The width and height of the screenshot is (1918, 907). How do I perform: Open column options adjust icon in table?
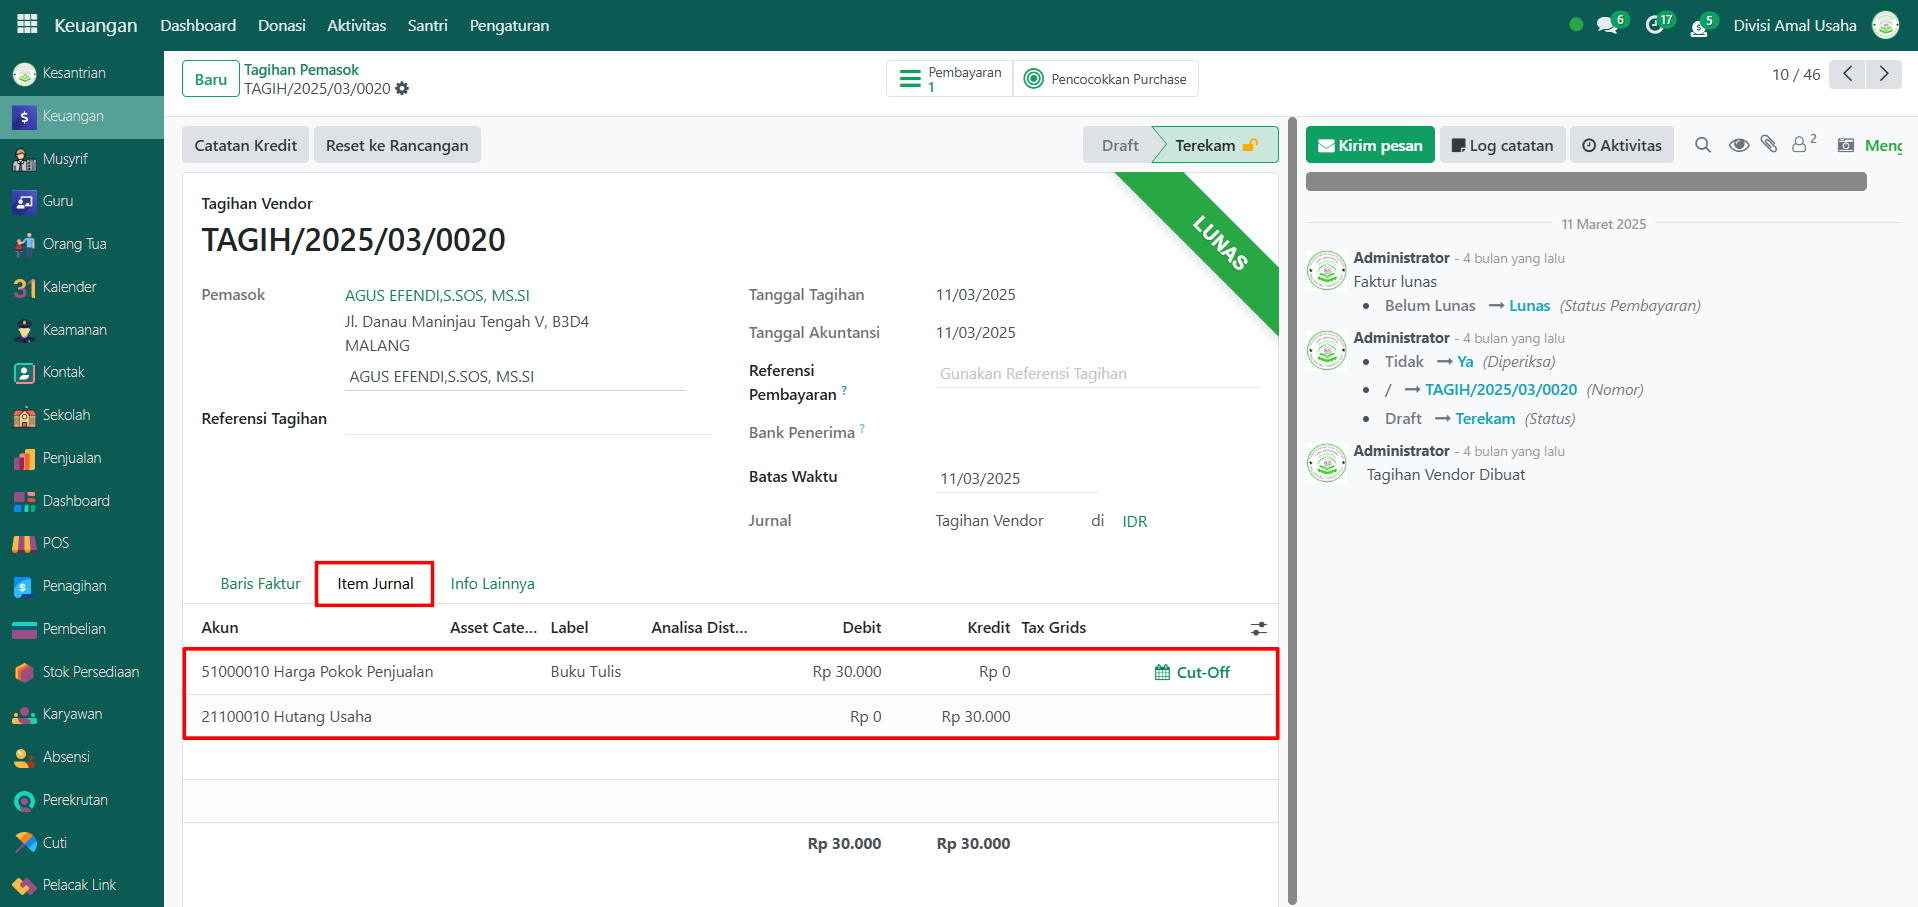point(1258,628)
